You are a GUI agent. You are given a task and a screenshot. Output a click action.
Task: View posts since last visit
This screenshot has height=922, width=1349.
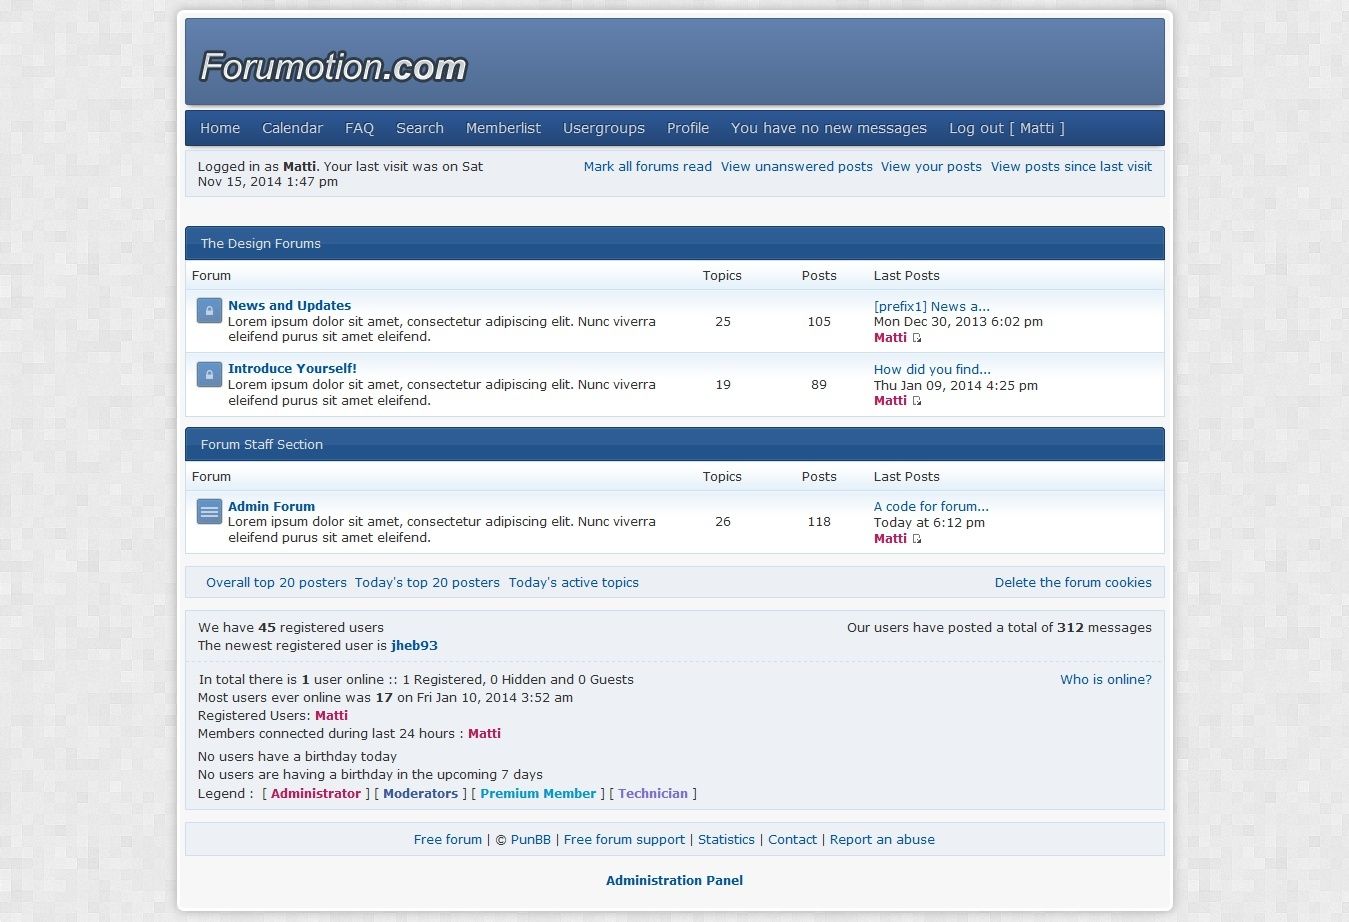click(1071, 167)
